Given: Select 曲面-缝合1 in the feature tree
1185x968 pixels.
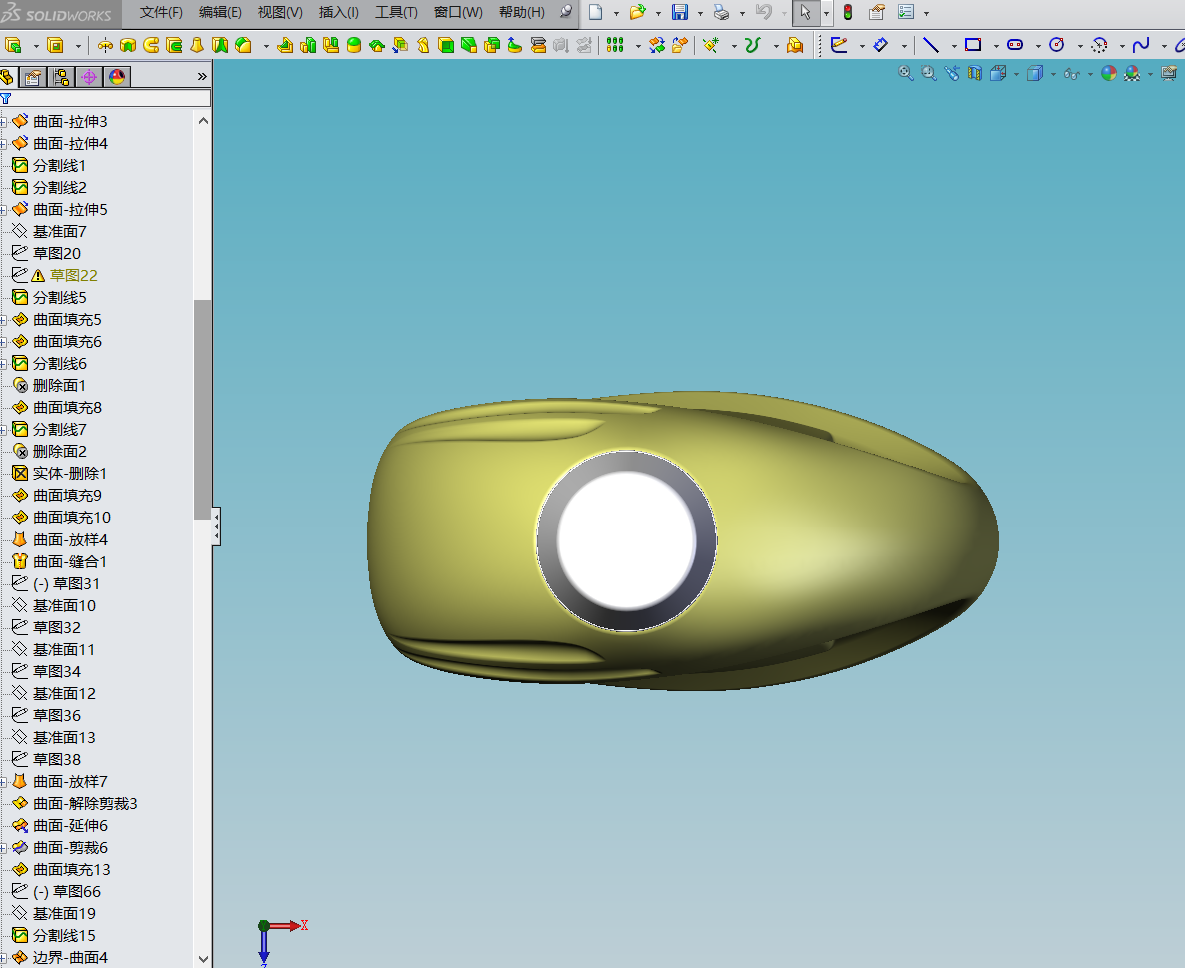Looking at the screenshot, I should [x=70, y=561].
